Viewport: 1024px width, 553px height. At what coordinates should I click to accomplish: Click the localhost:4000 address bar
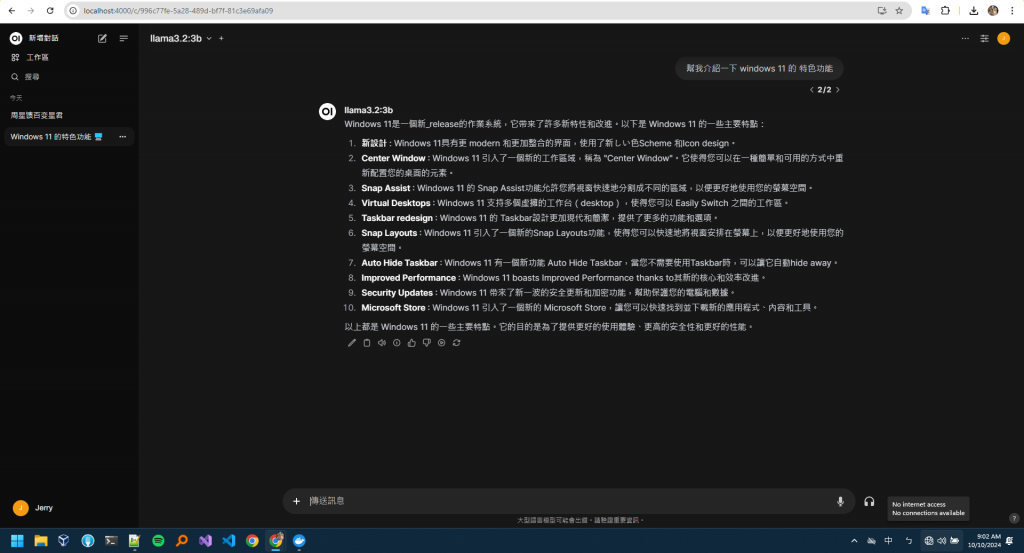470,10
